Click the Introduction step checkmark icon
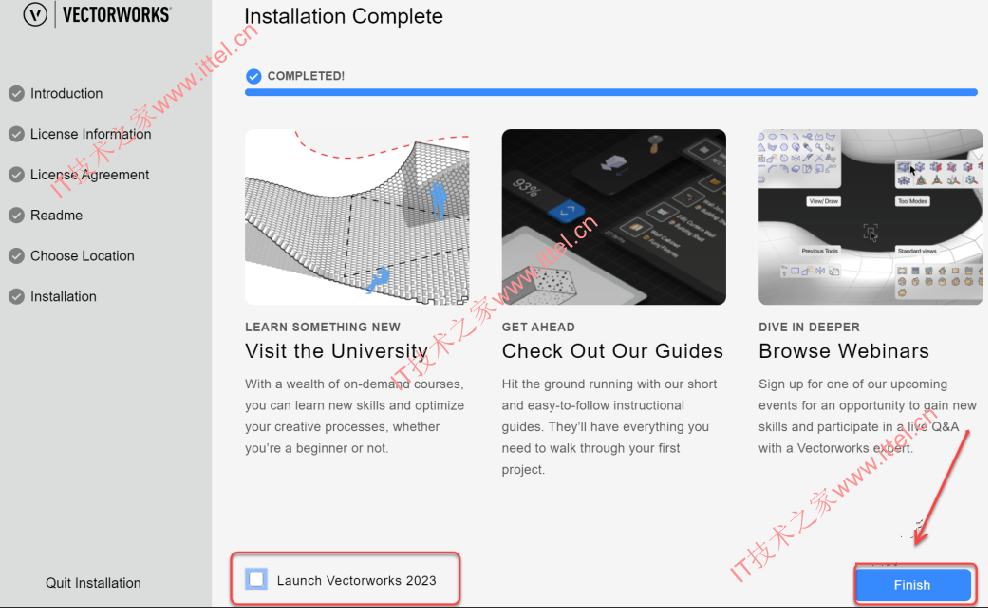Viewport: 988px width, 608px height. [x=17, y=93]
